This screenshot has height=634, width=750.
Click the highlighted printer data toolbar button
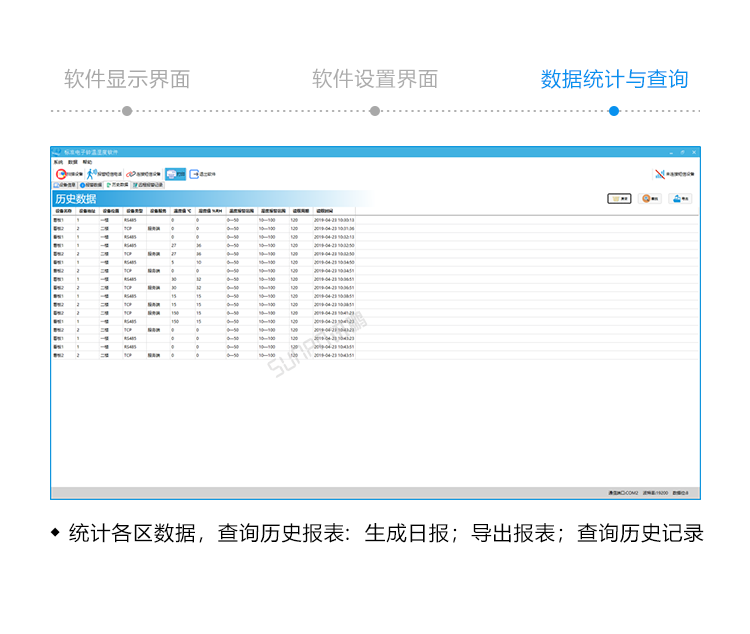pyautogui.click(x=174, y=174)
